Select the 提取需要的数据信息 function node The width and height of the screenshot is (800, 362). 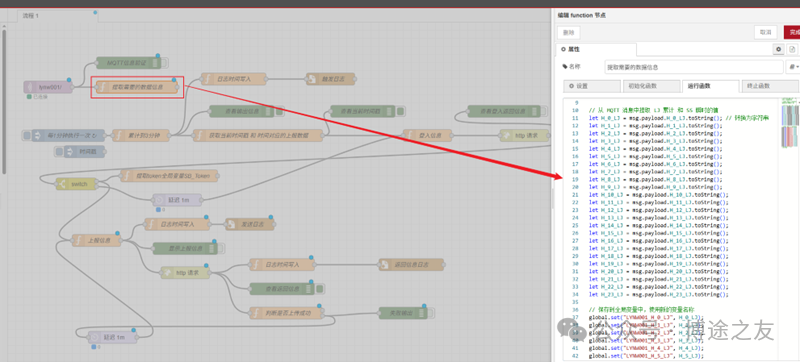point(137,87)
